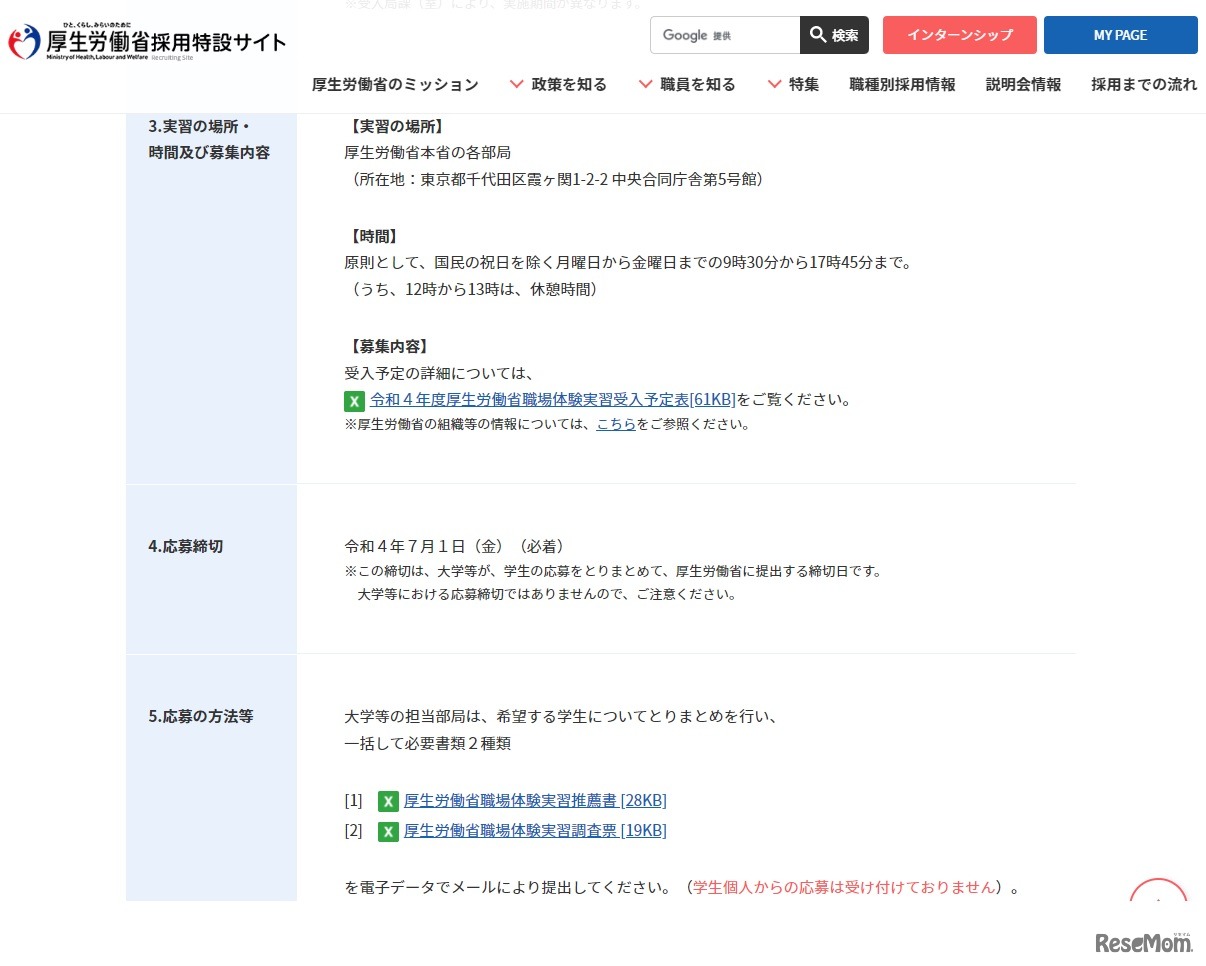Select the 【時間】 label
Image resolution: width=1206 pixels, height=966 pixels.
pos(374,236)
